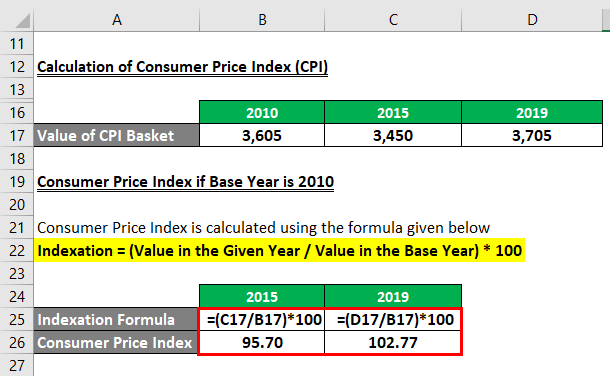Select row 21 header

(17, 227)
